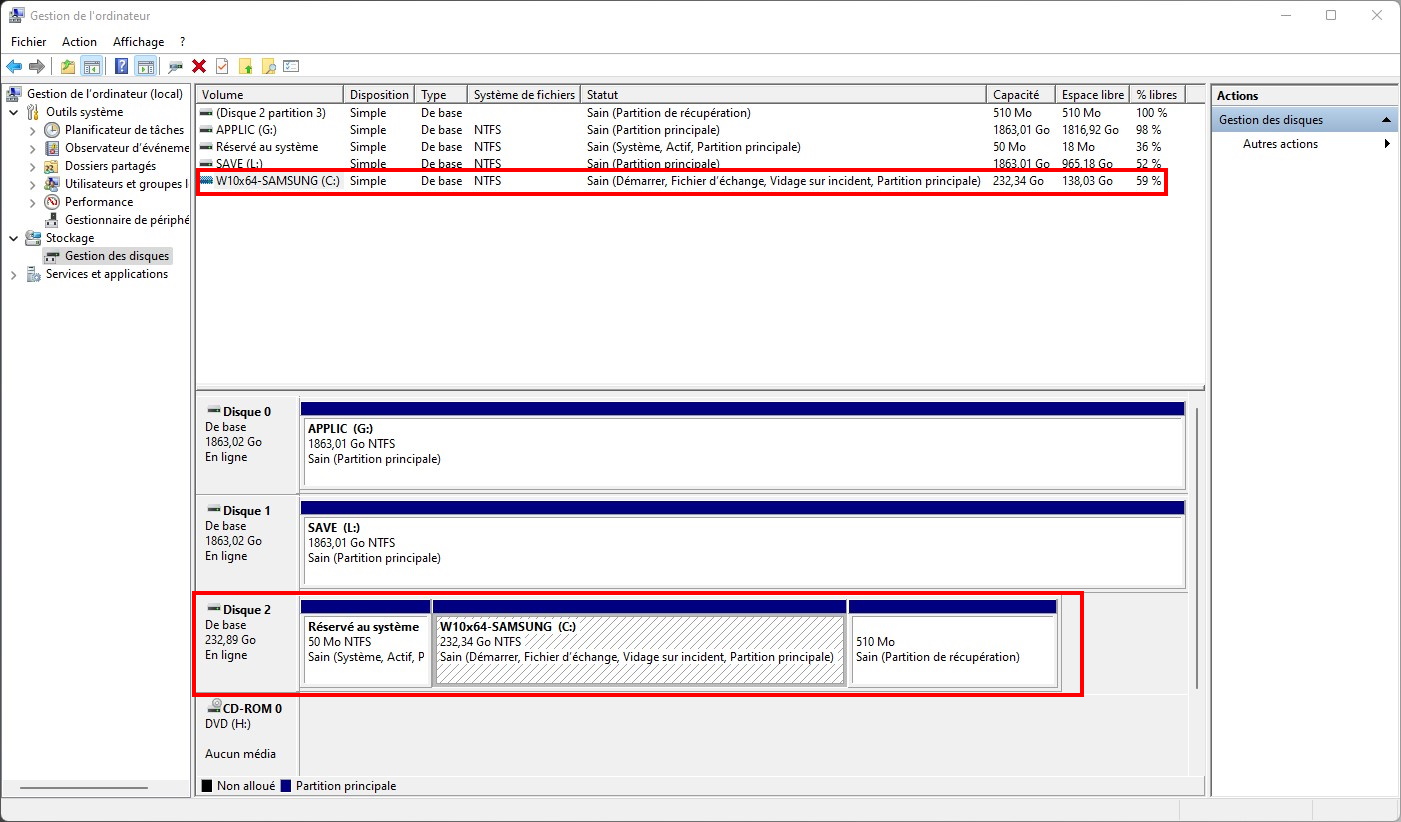Sort volumes by Capacité column header
The height and width of the screenshot is (822, 1401).
click(1017, 95)
